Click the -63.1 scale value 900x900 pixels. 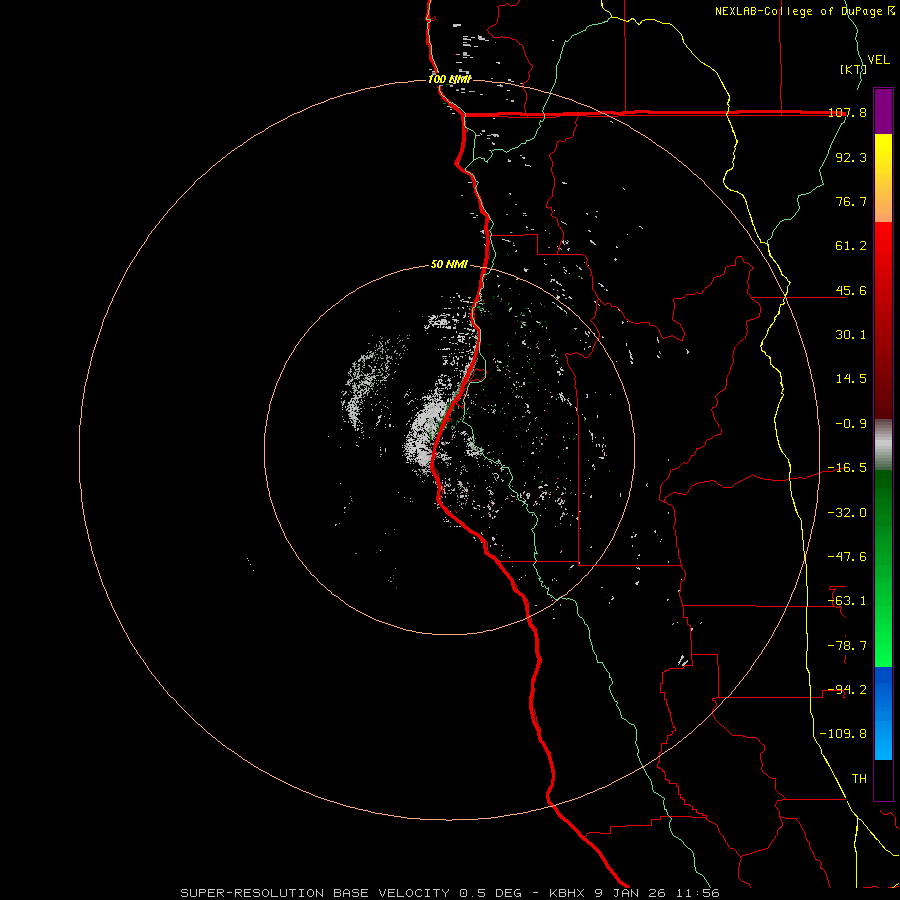[848, 601]
